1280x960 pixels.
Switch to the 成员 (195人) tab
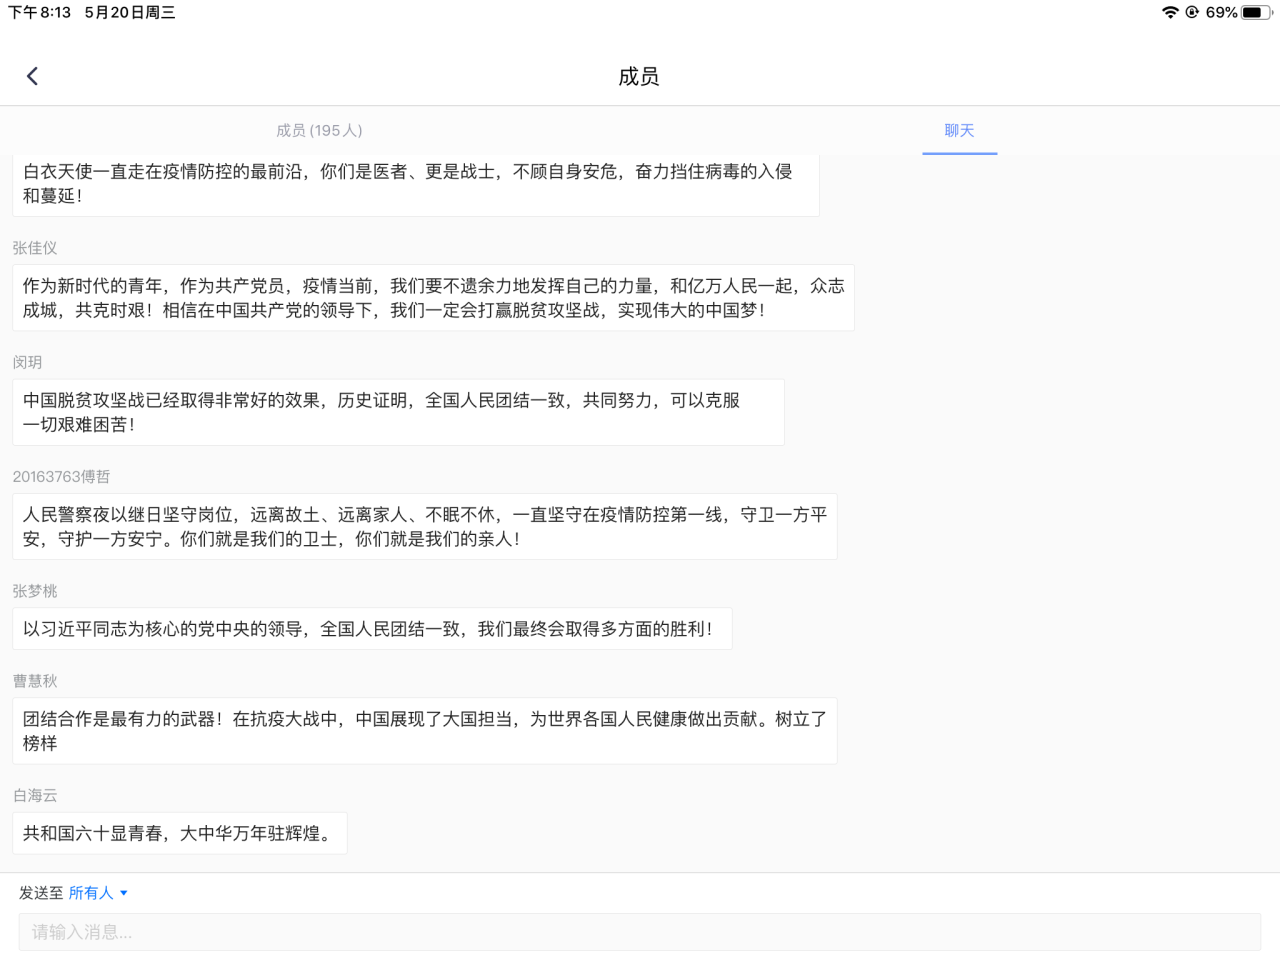319,130
